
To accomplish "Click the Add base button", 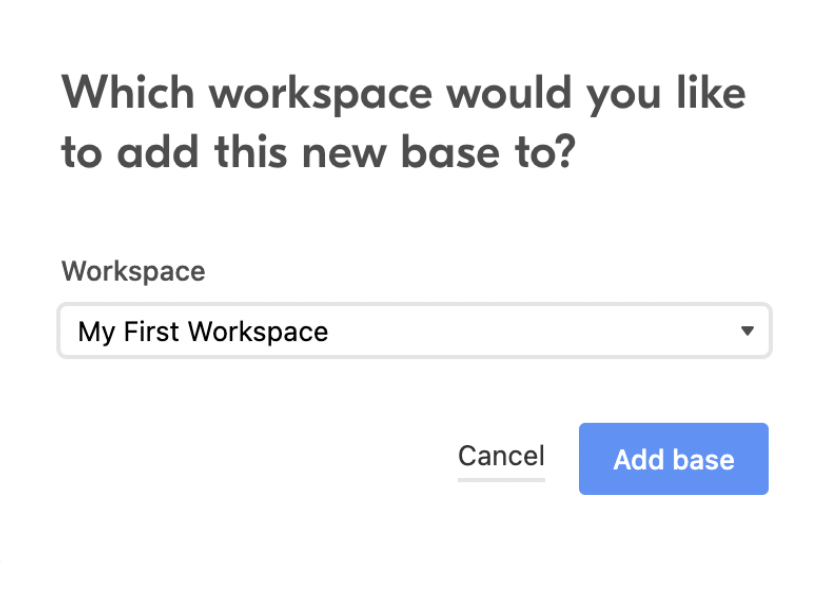I will pos(673,459).
